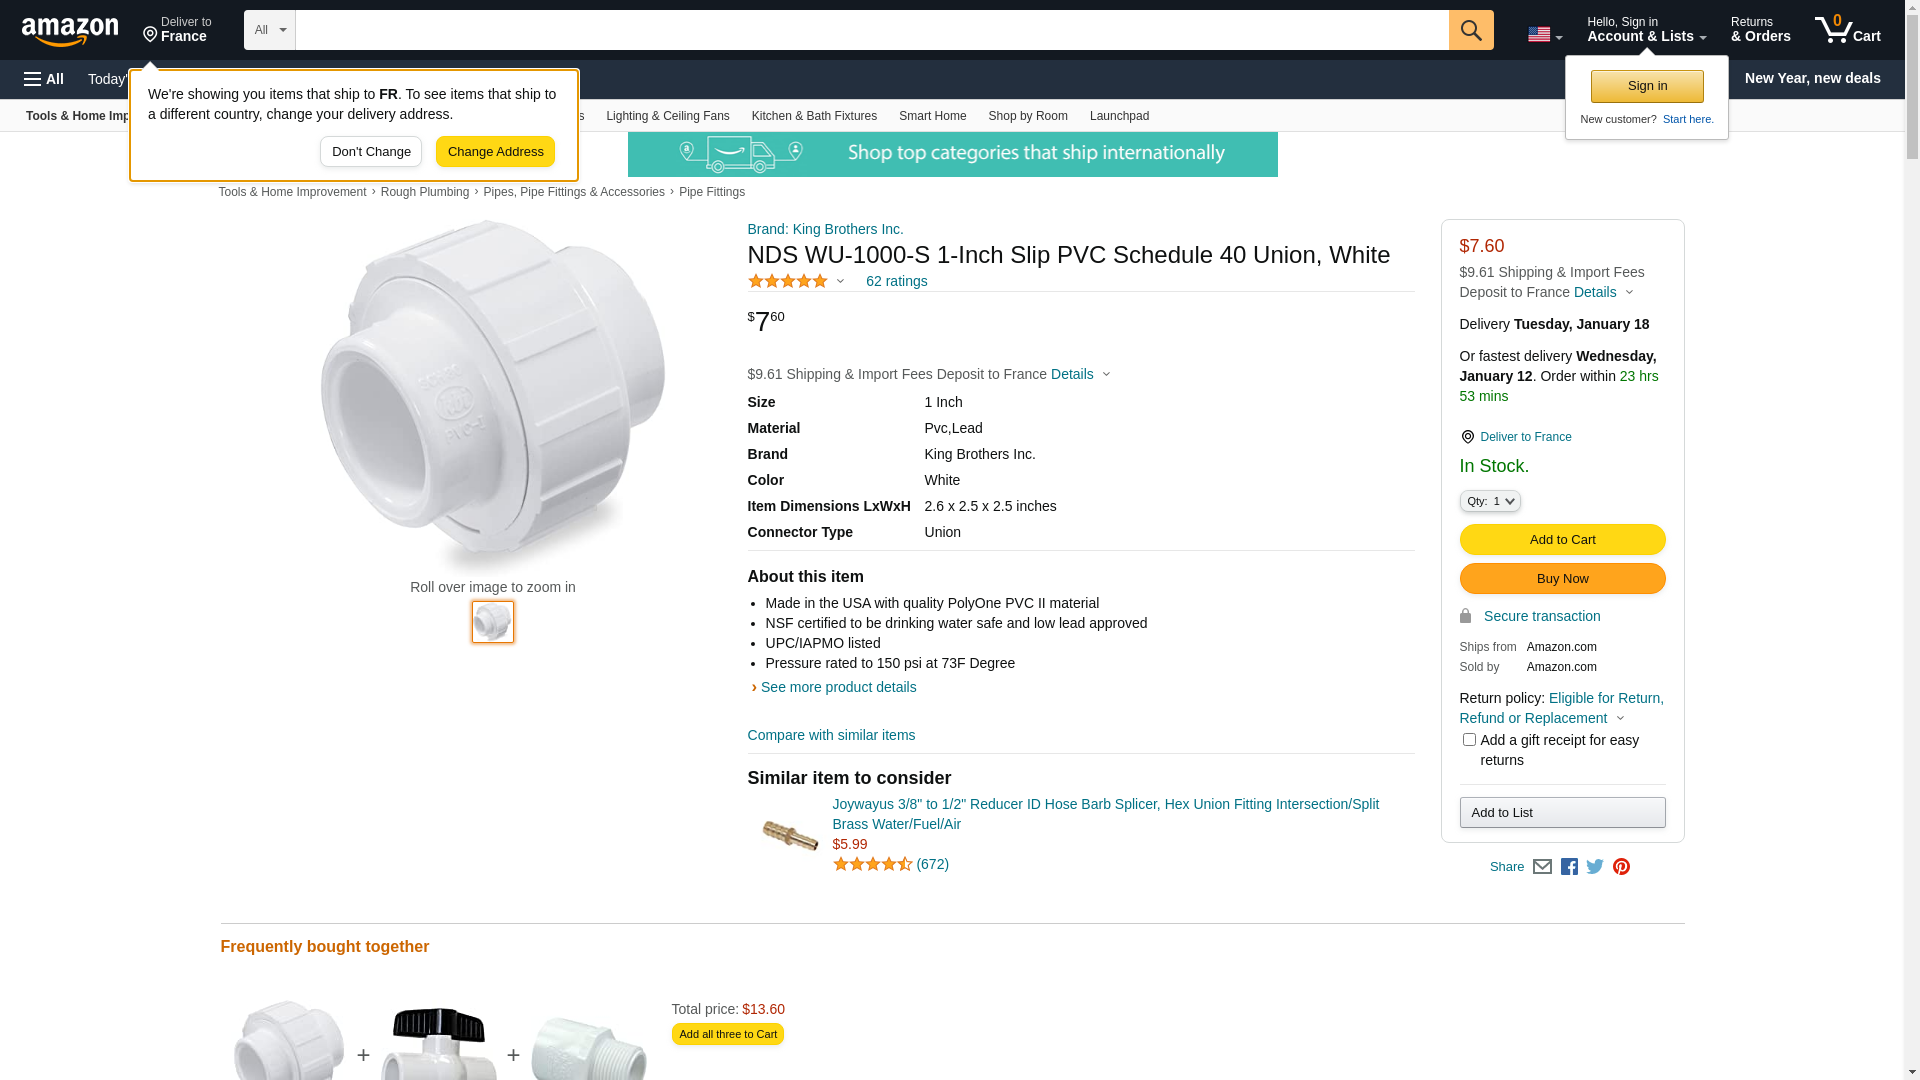Open the shopping cart
The width and height of the screenshot is (1920, 1080).
click(x=1847, y=30)
